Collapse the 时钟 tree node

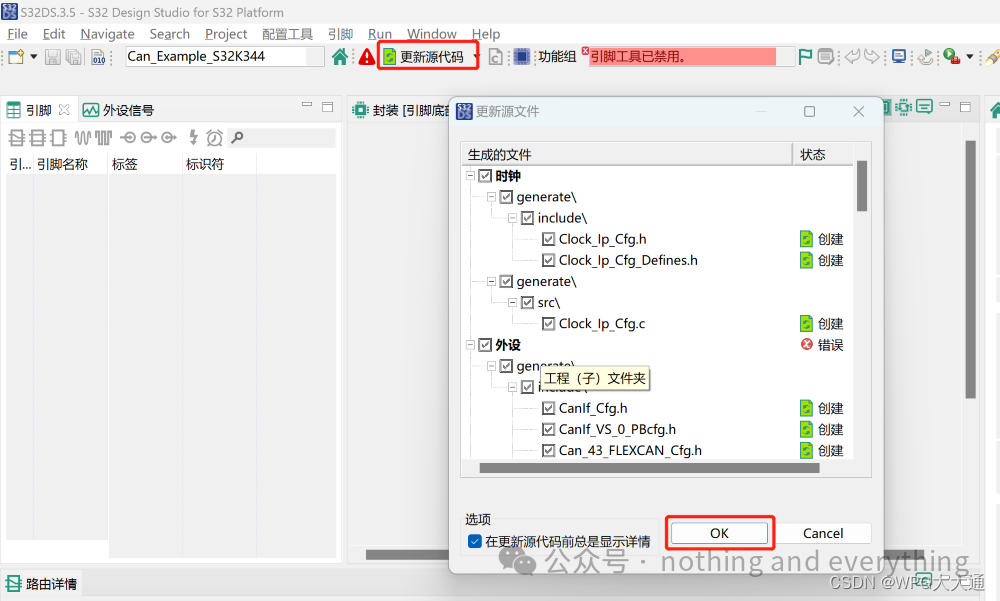470,175
